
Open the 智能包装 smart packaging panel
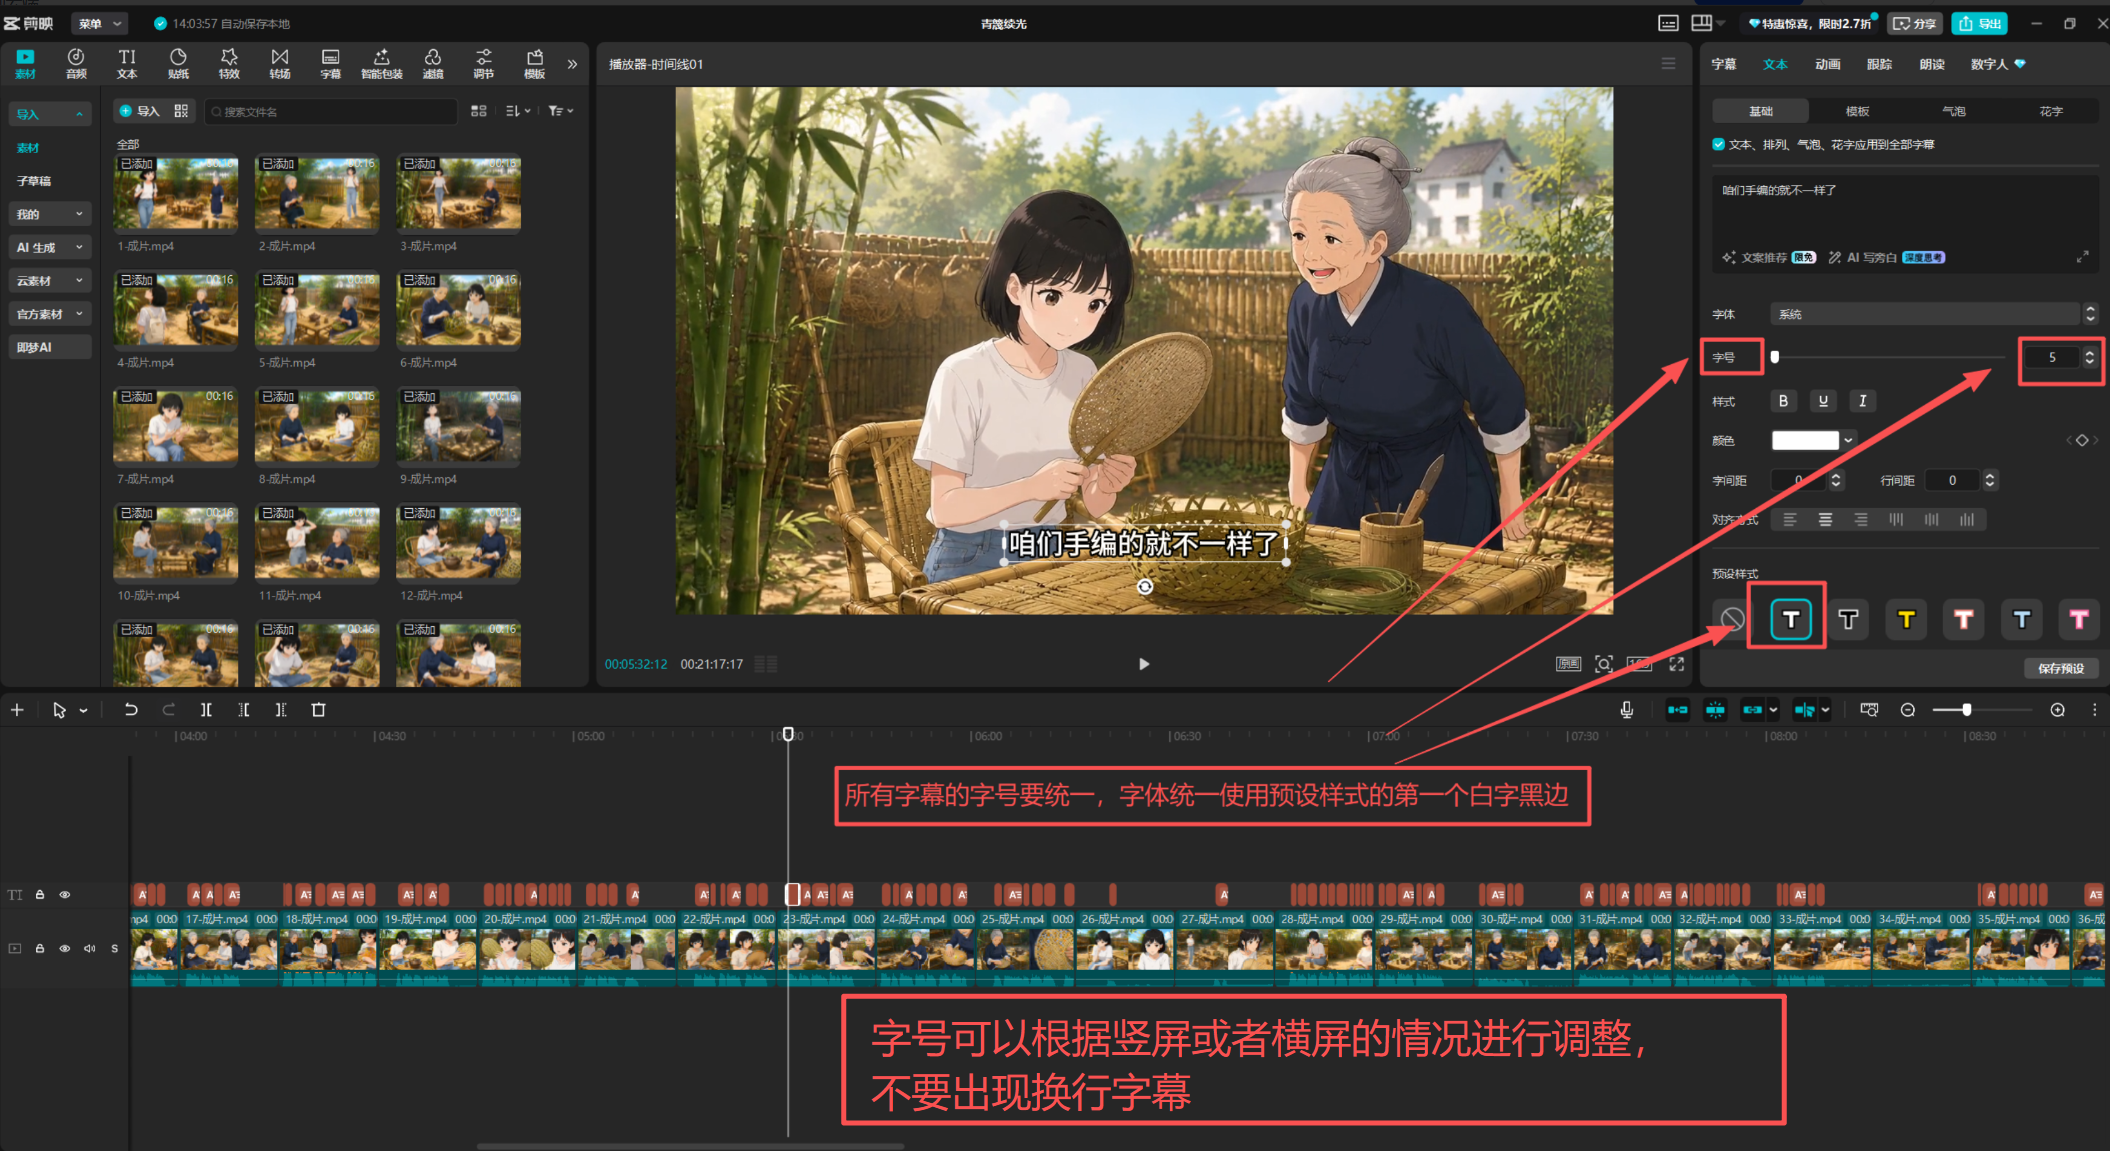(381, 63)
